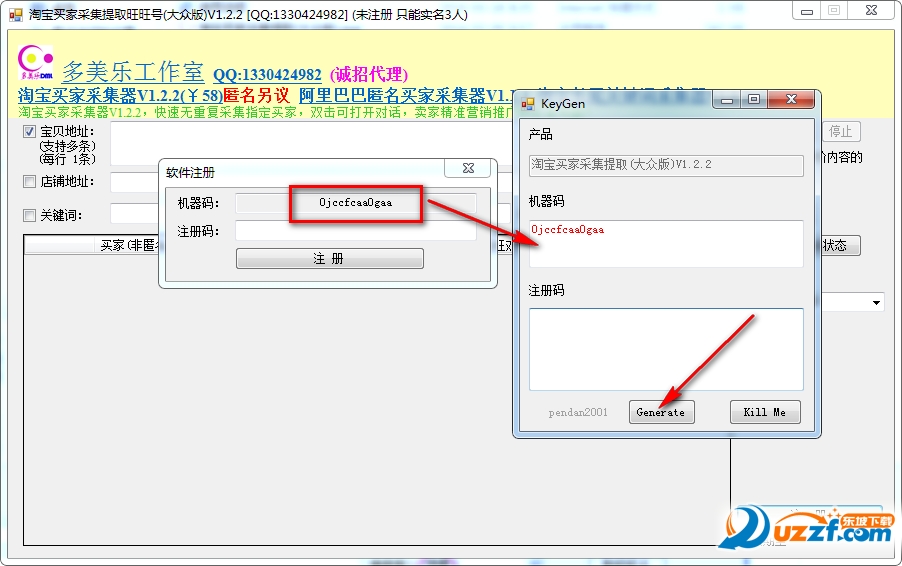902x566 pixels.
Task: Minimize the main collector window
Action: click(807, 11)
